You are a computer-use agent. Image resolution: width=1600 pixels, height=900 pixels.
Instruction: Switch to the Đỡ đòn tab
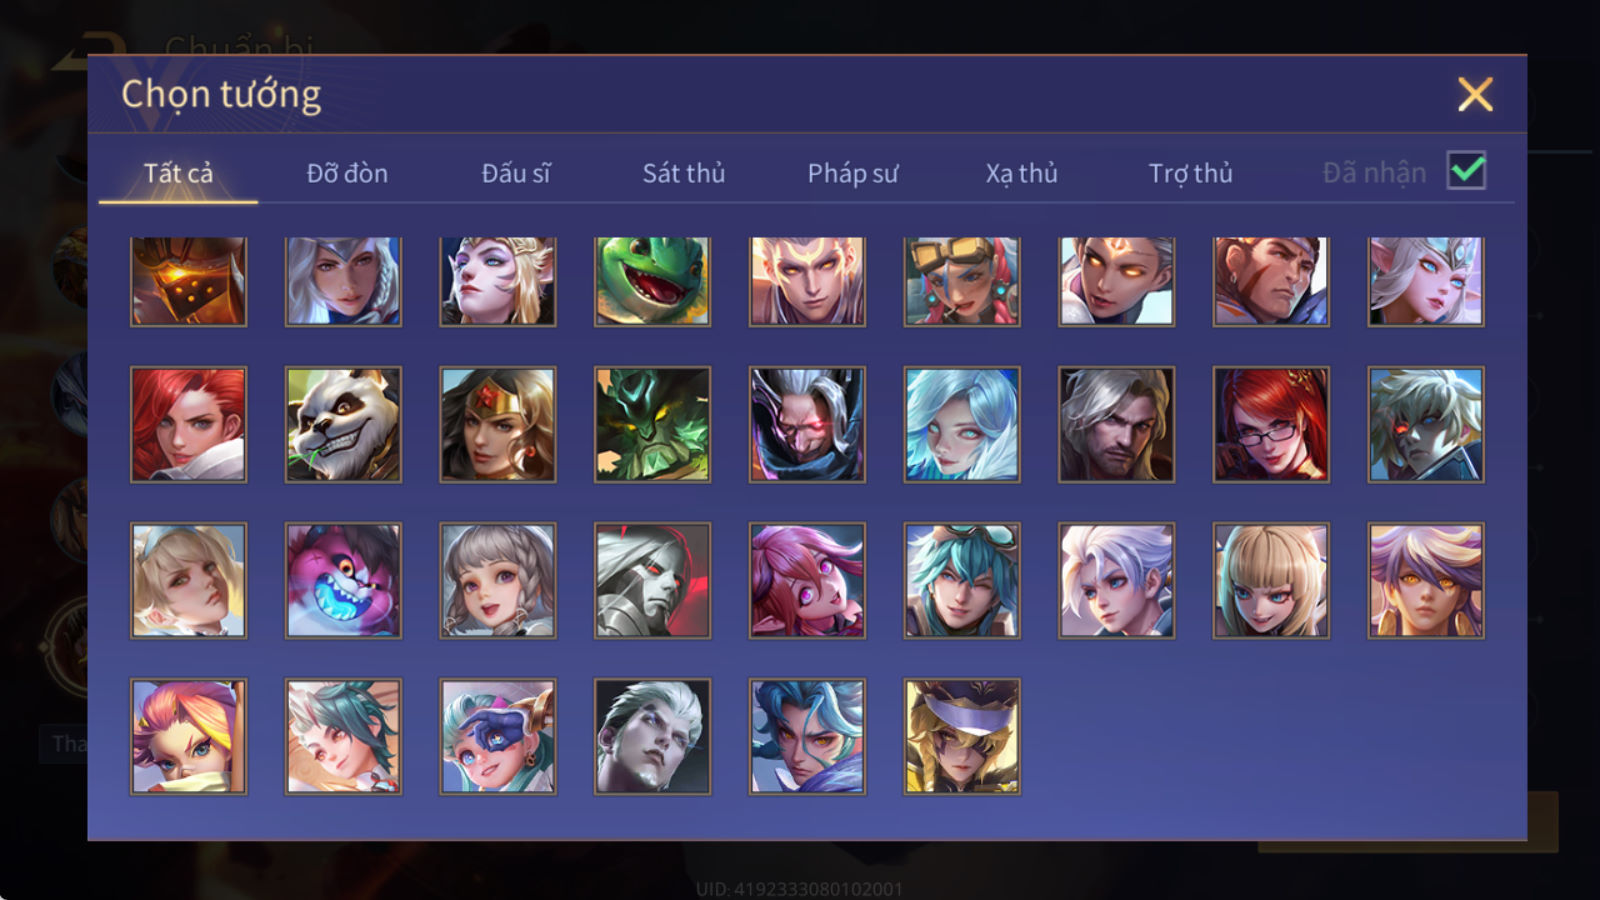tap(347, 173)
